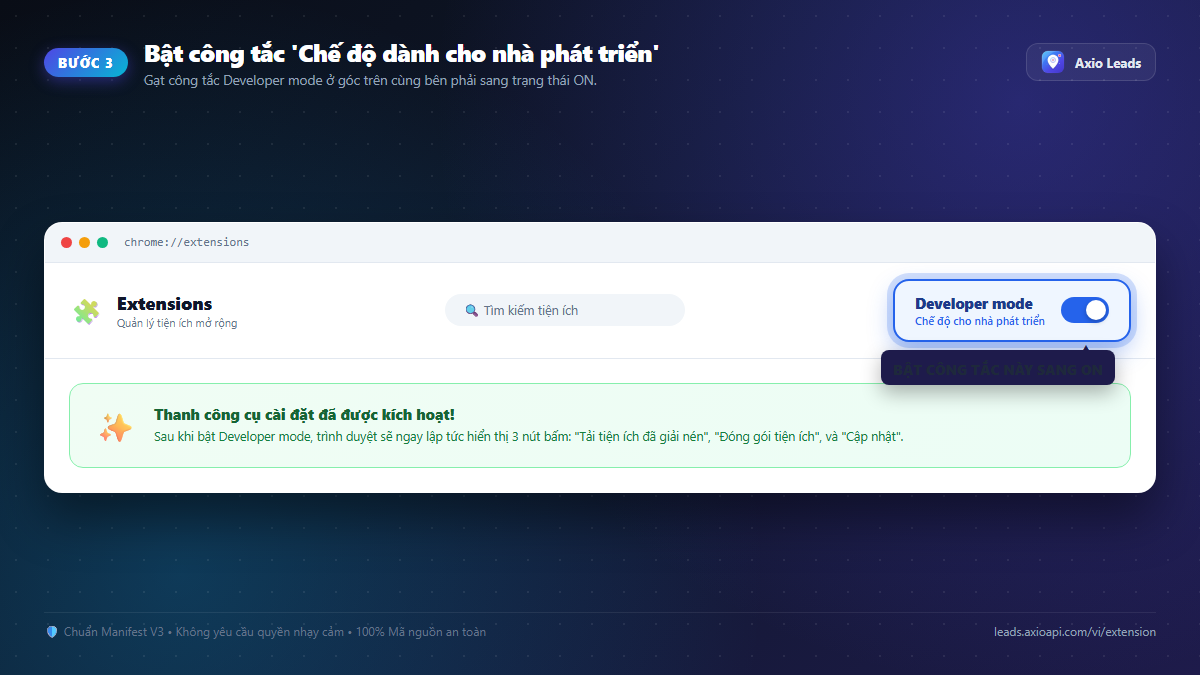Click the Axio Leads logo icon
The image size is (1200, 675).
pos(1053,62)
